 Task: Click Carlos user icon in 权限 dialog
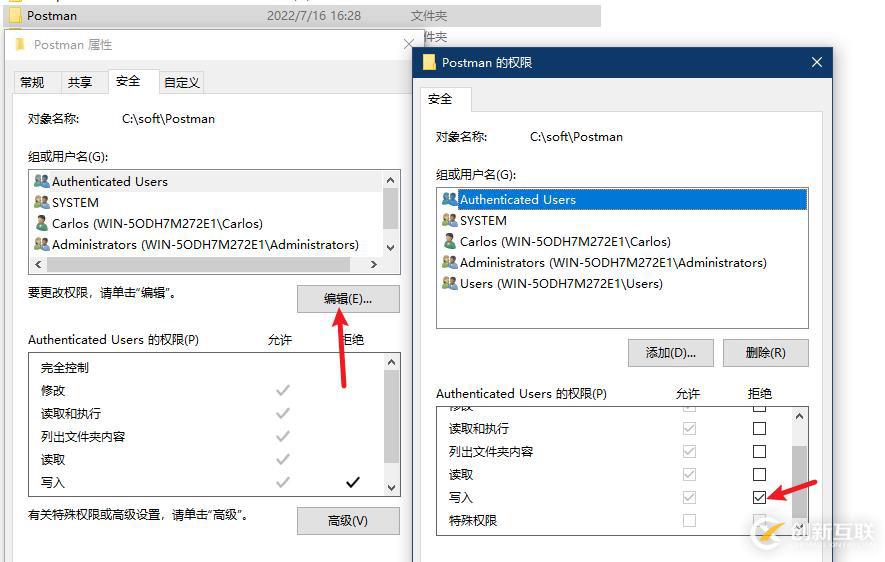450,241
